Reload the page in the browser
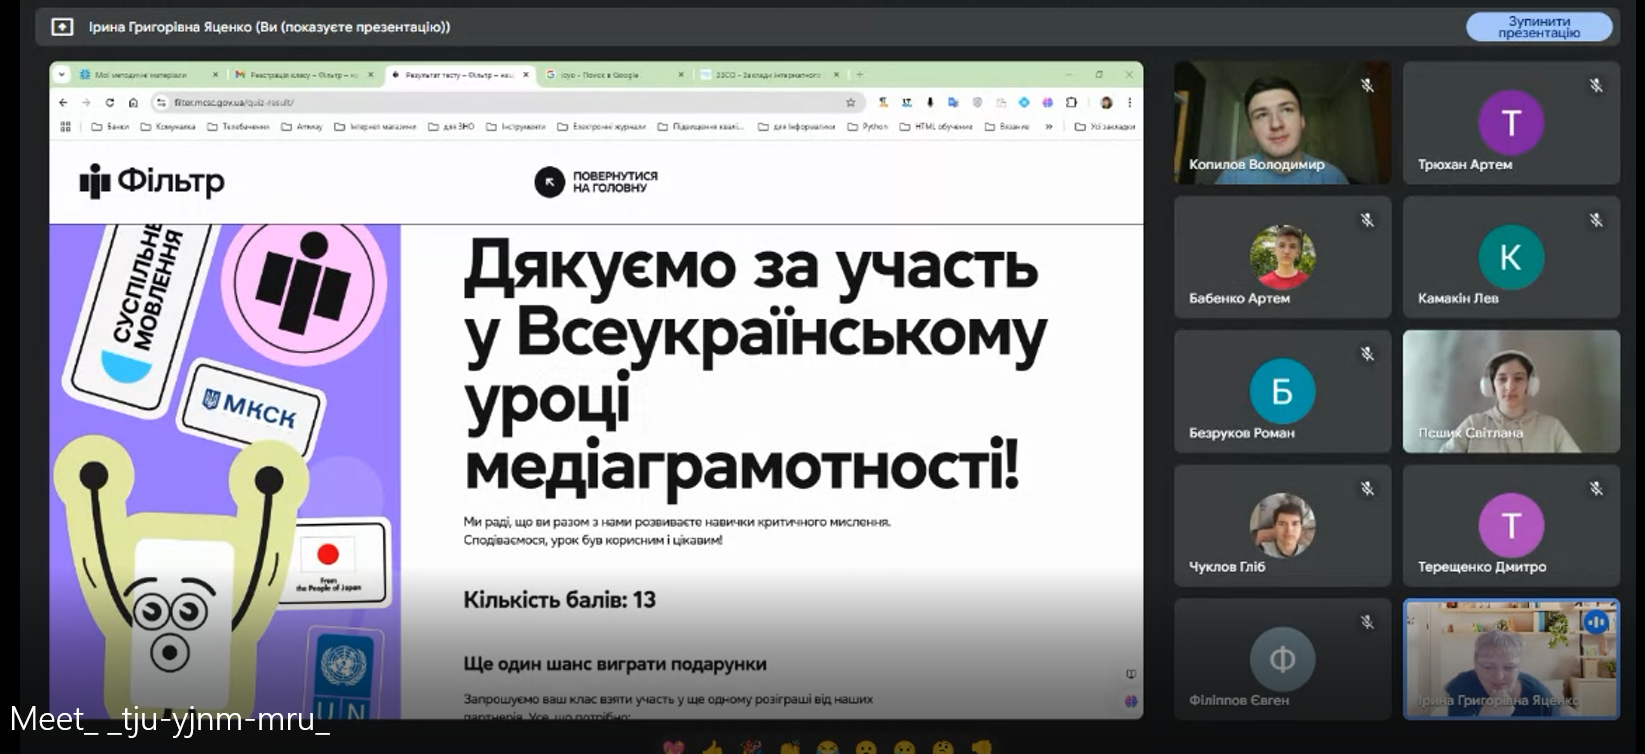This screenshot has height=754, width=1645. click(x=110, y=102)
